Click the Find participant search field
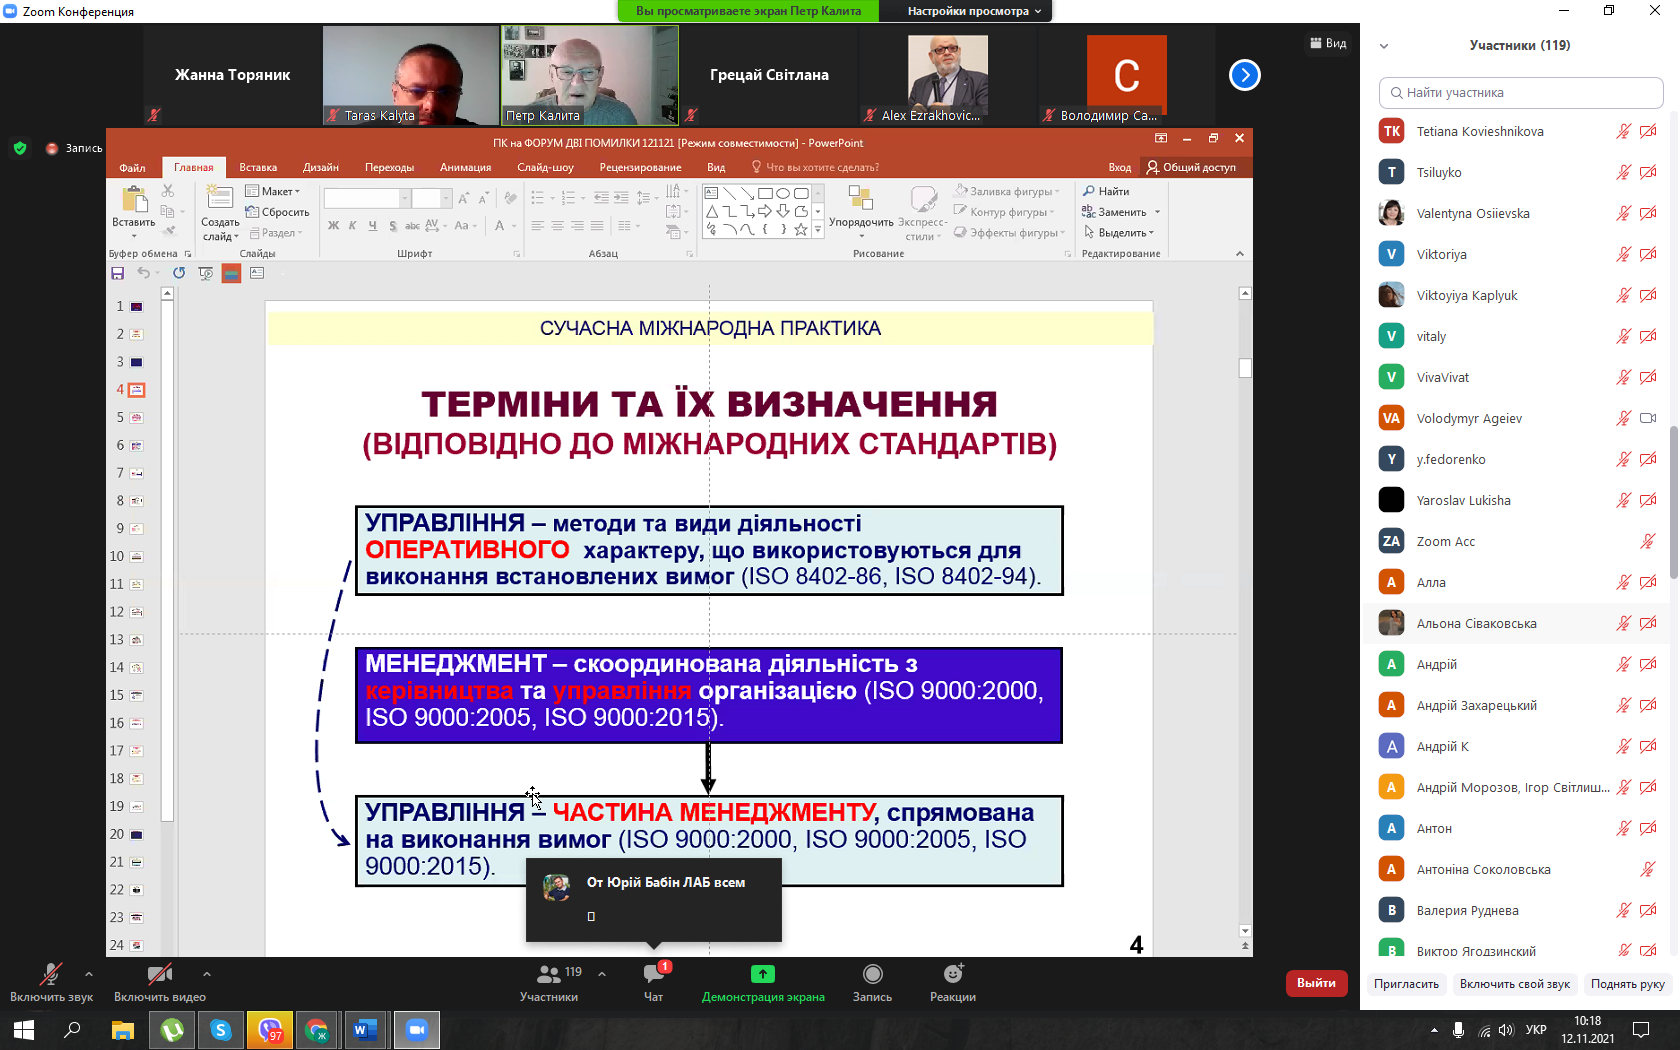This screenshot has height=1050, width=1680. click(x=1521, y=93)
